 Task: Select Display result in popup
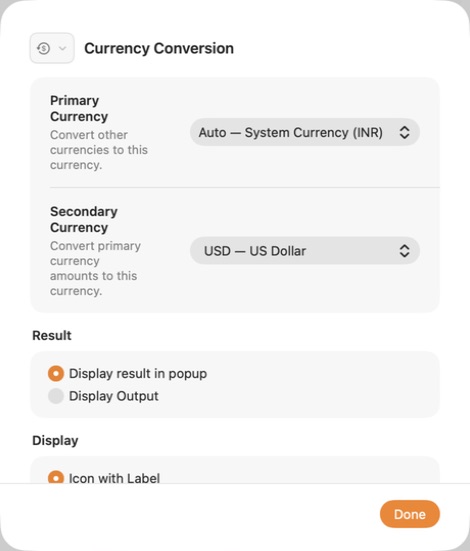coord(56,373)
